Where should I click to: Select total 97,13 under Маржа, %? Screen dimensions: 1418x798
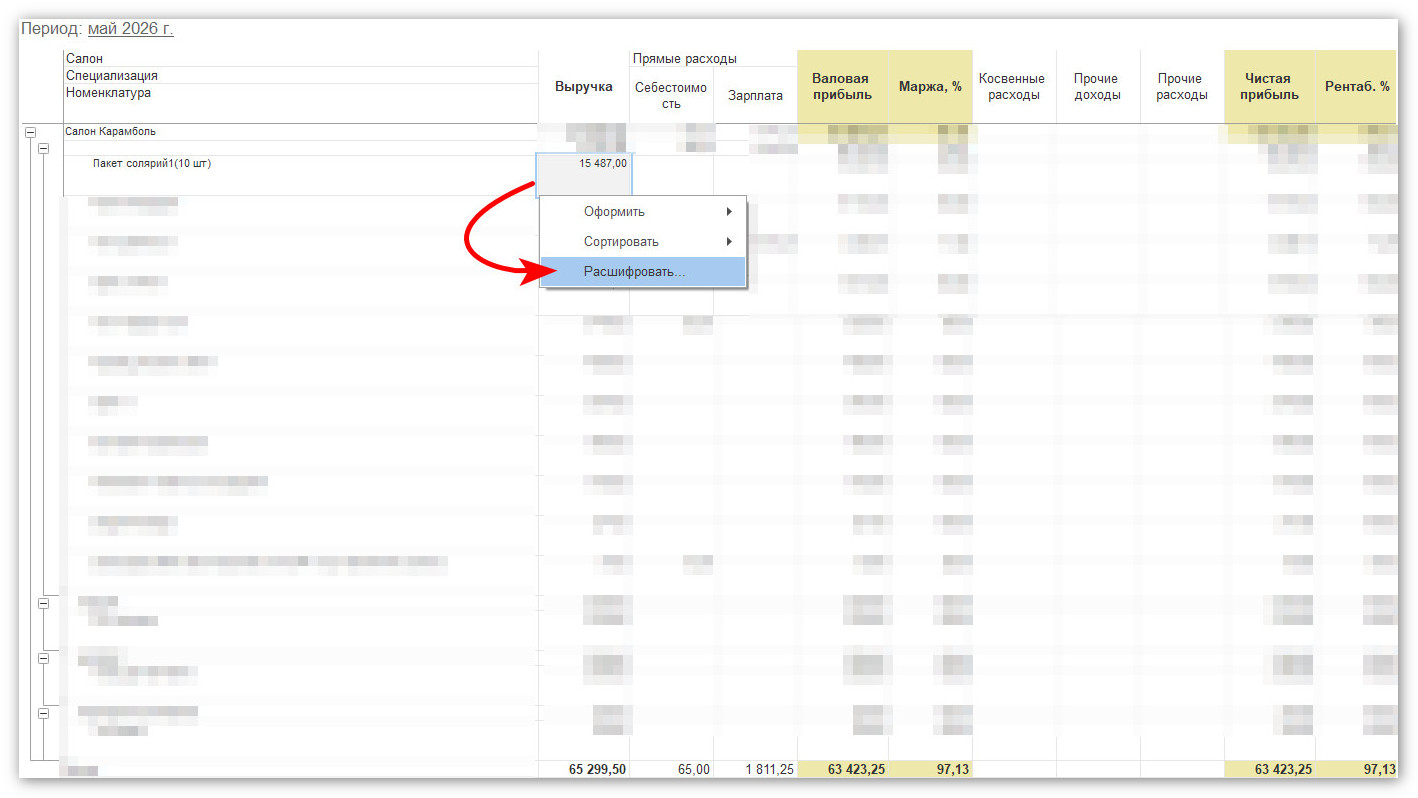coord(952,770)
